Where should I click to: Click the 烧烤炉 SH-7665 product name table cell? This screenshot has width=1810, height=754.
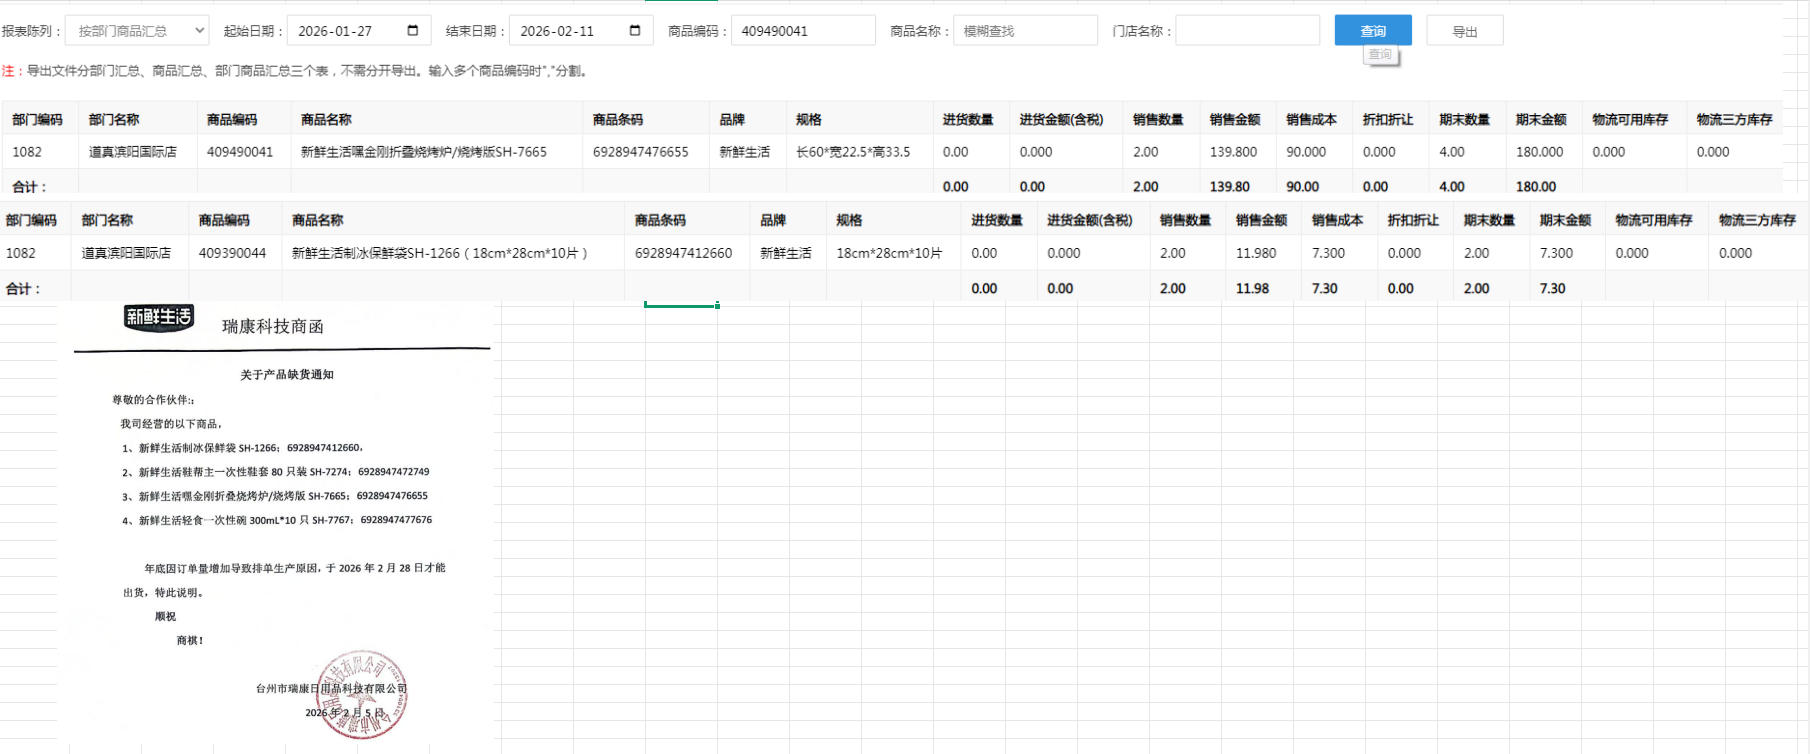(424, 152)
